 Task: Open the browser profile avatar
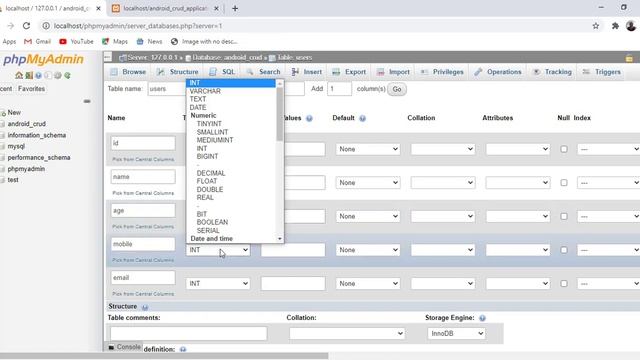pyautogui.click(x=631, y=26)
